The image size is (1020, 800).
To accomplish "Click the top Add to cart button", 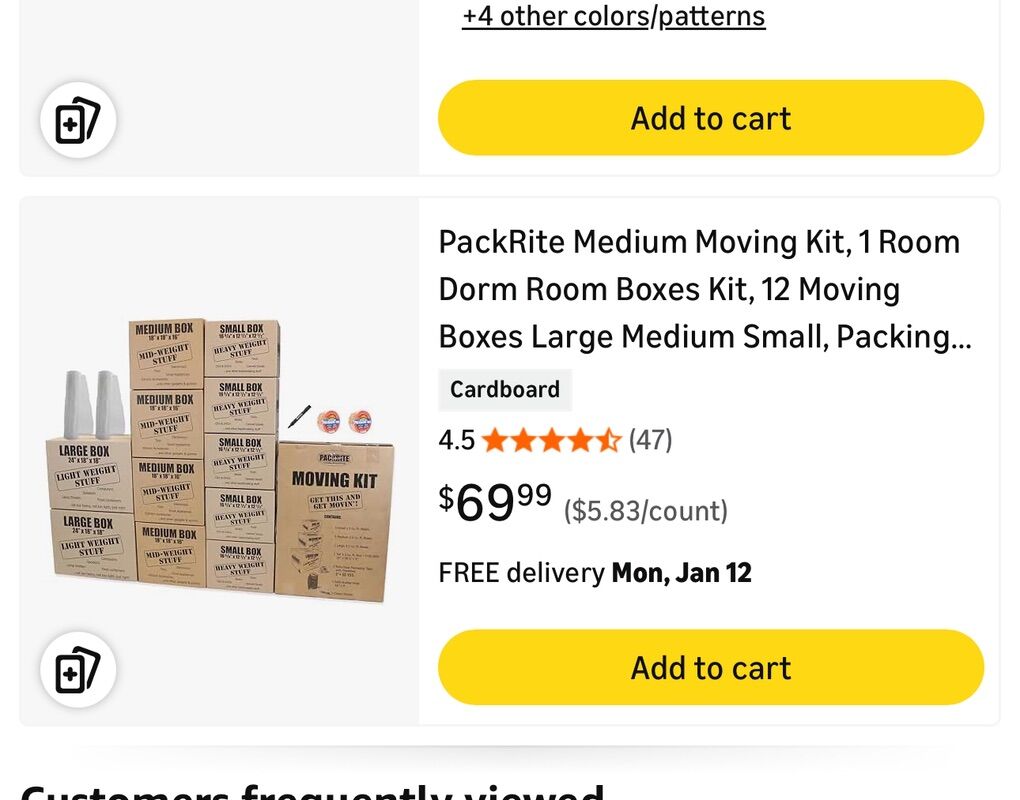I will point(710,118).
